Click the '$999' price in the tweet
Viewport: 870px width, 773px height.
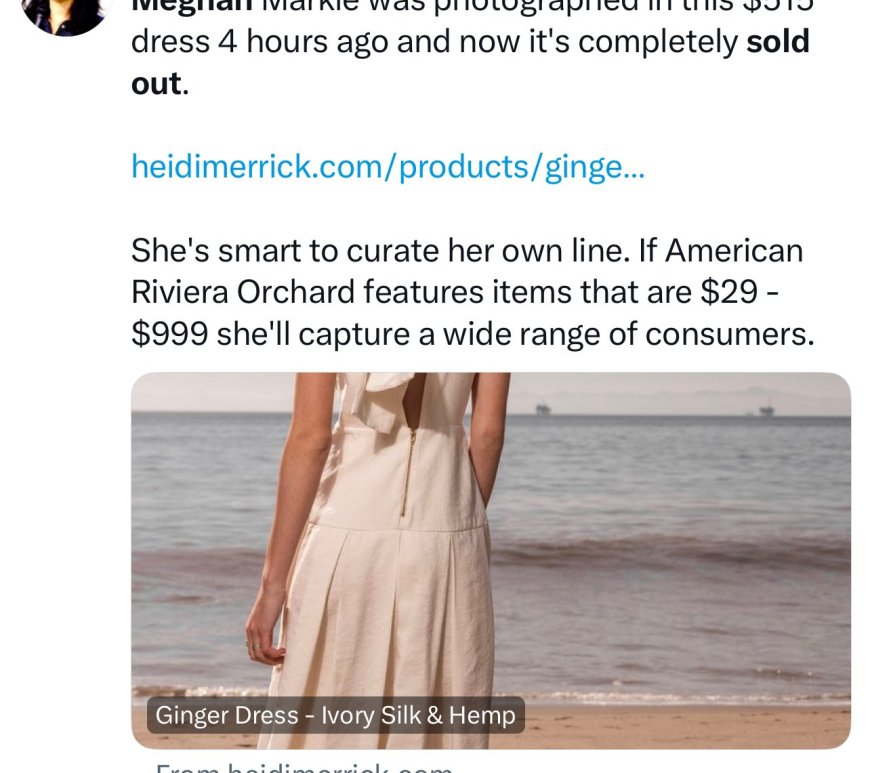click(169, 333)
